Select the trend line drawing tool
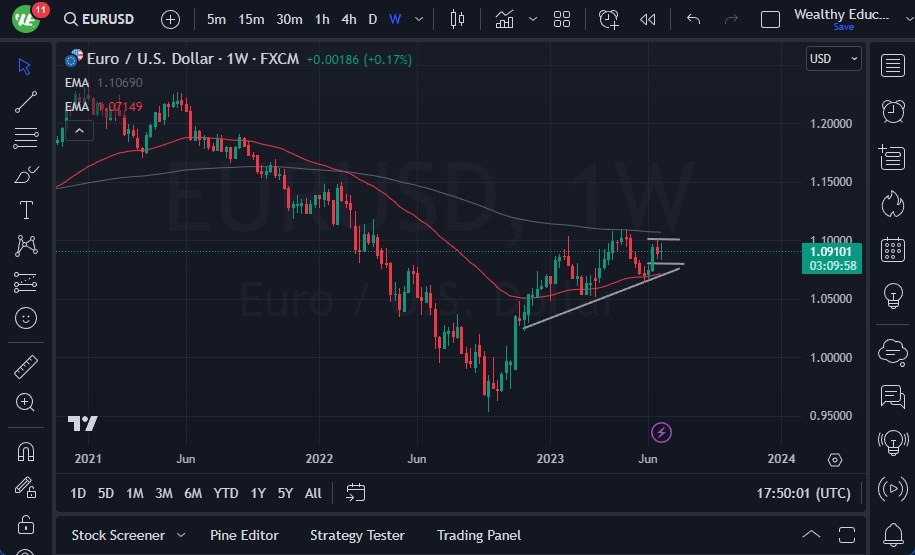The height and width of the screenshot is (555, 915). pyautogui.click(x=26, y=101)
